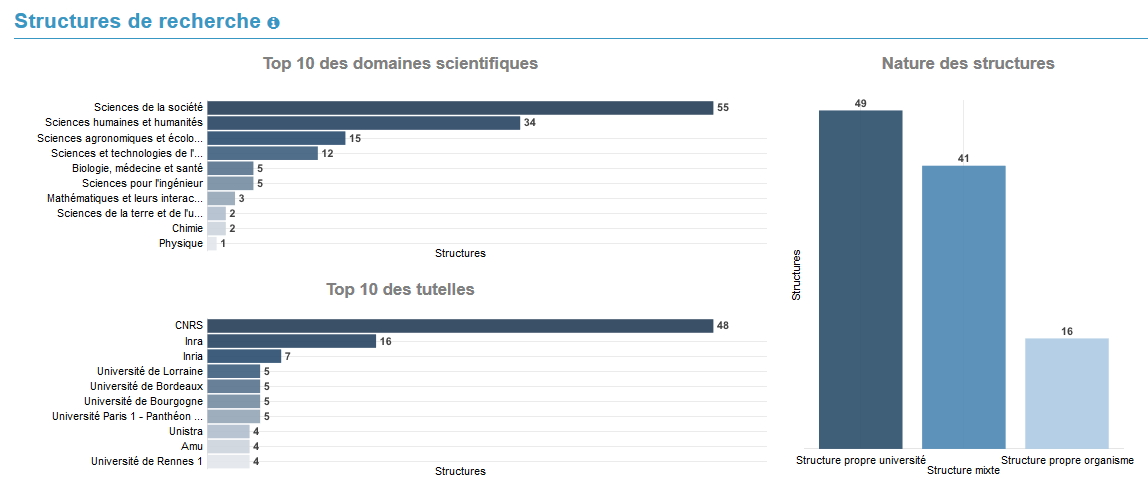The image size is (1148, 504).
Task: Click the Université de Bourgogne bar
Action: 234,401
